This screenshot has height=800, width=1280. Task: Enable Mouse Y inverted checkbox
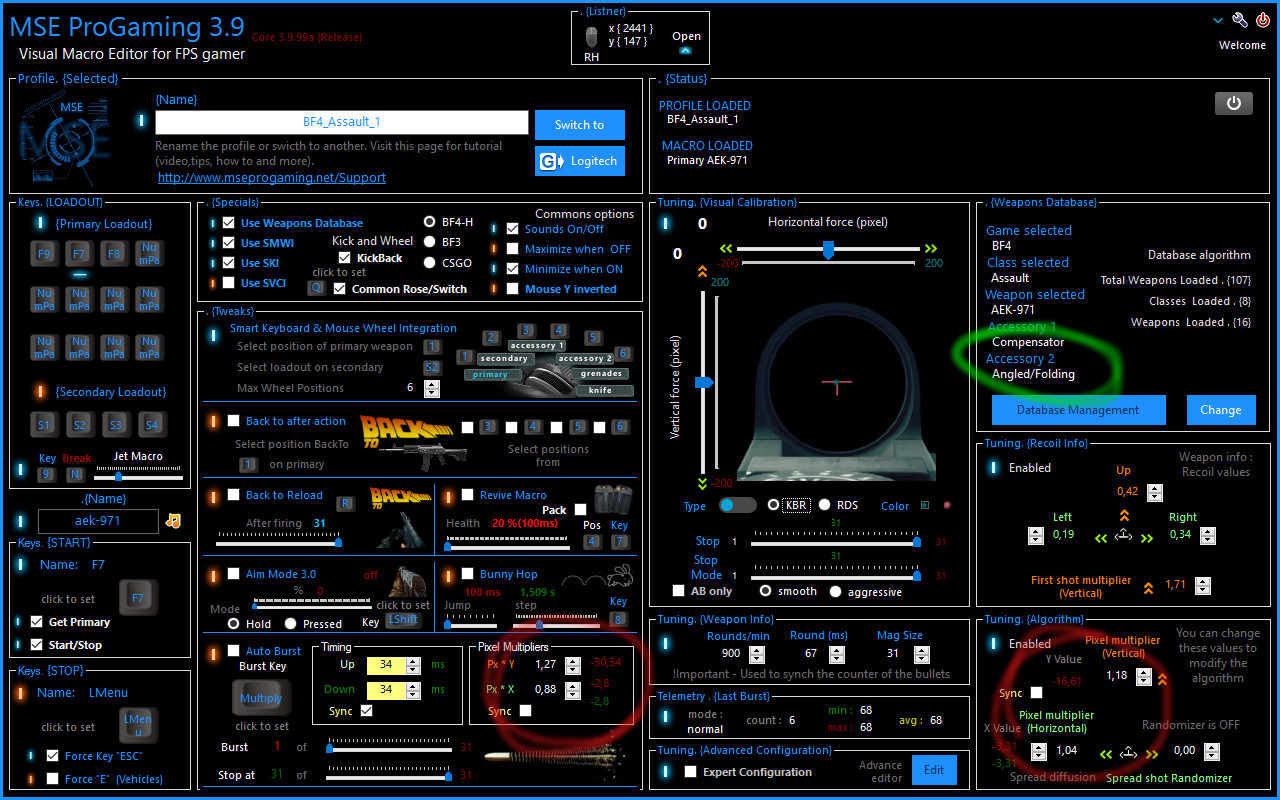[x=512, y=289]
